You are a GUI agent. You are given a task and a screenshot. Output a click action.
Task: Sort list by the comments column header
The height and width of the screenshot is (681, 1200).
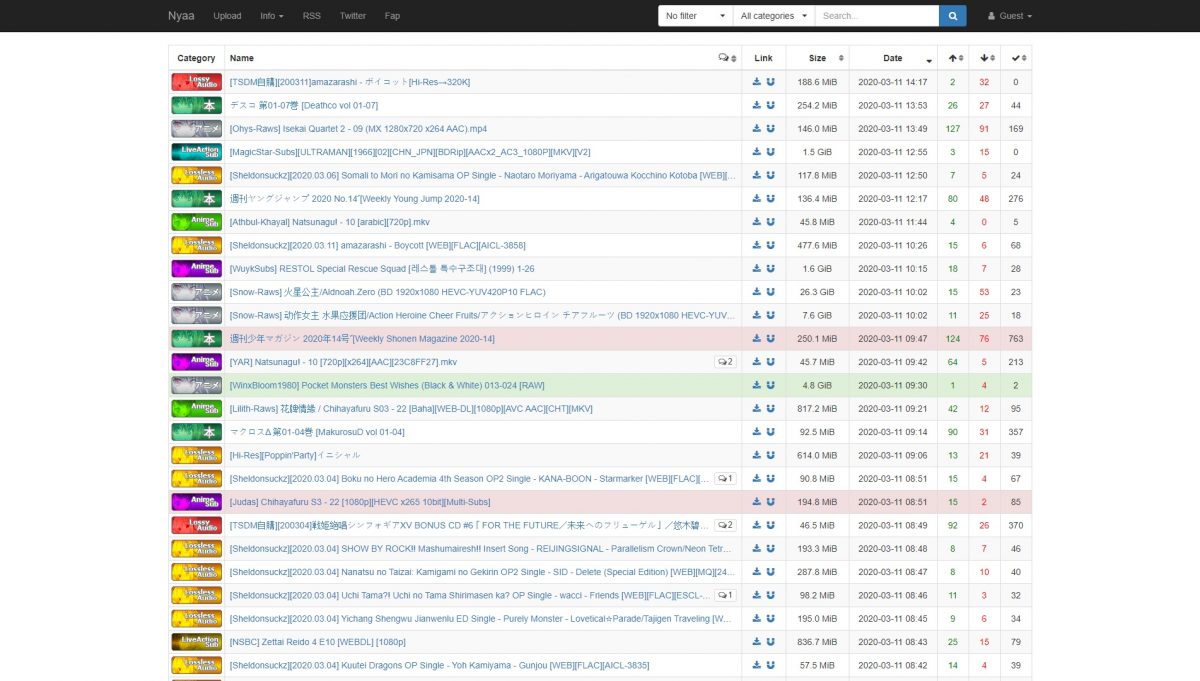coord(727,58)
